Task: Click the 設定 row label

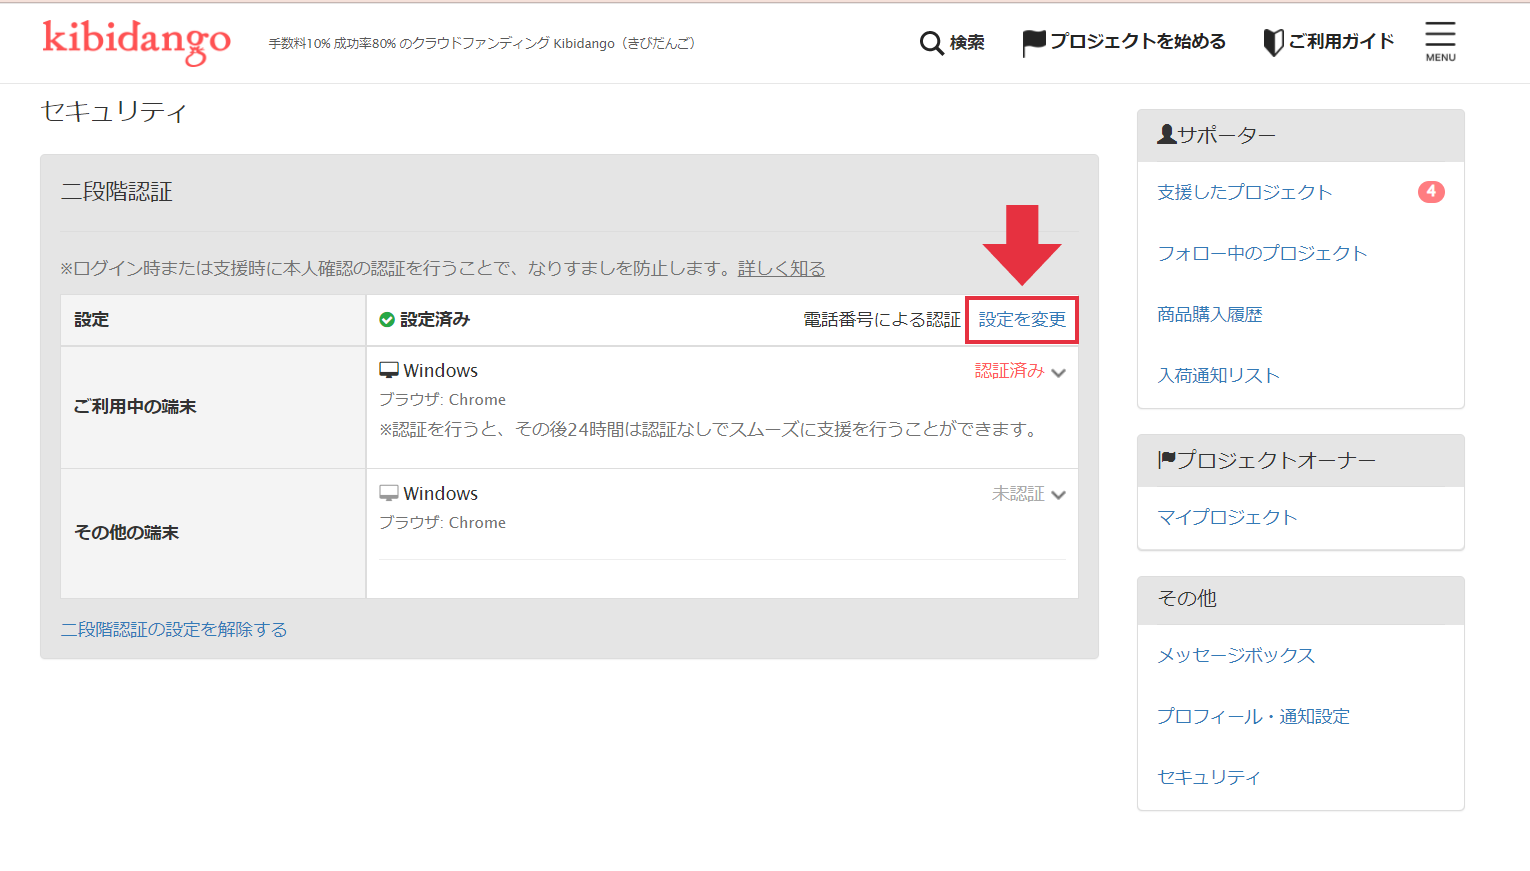Action: [92, 320]
